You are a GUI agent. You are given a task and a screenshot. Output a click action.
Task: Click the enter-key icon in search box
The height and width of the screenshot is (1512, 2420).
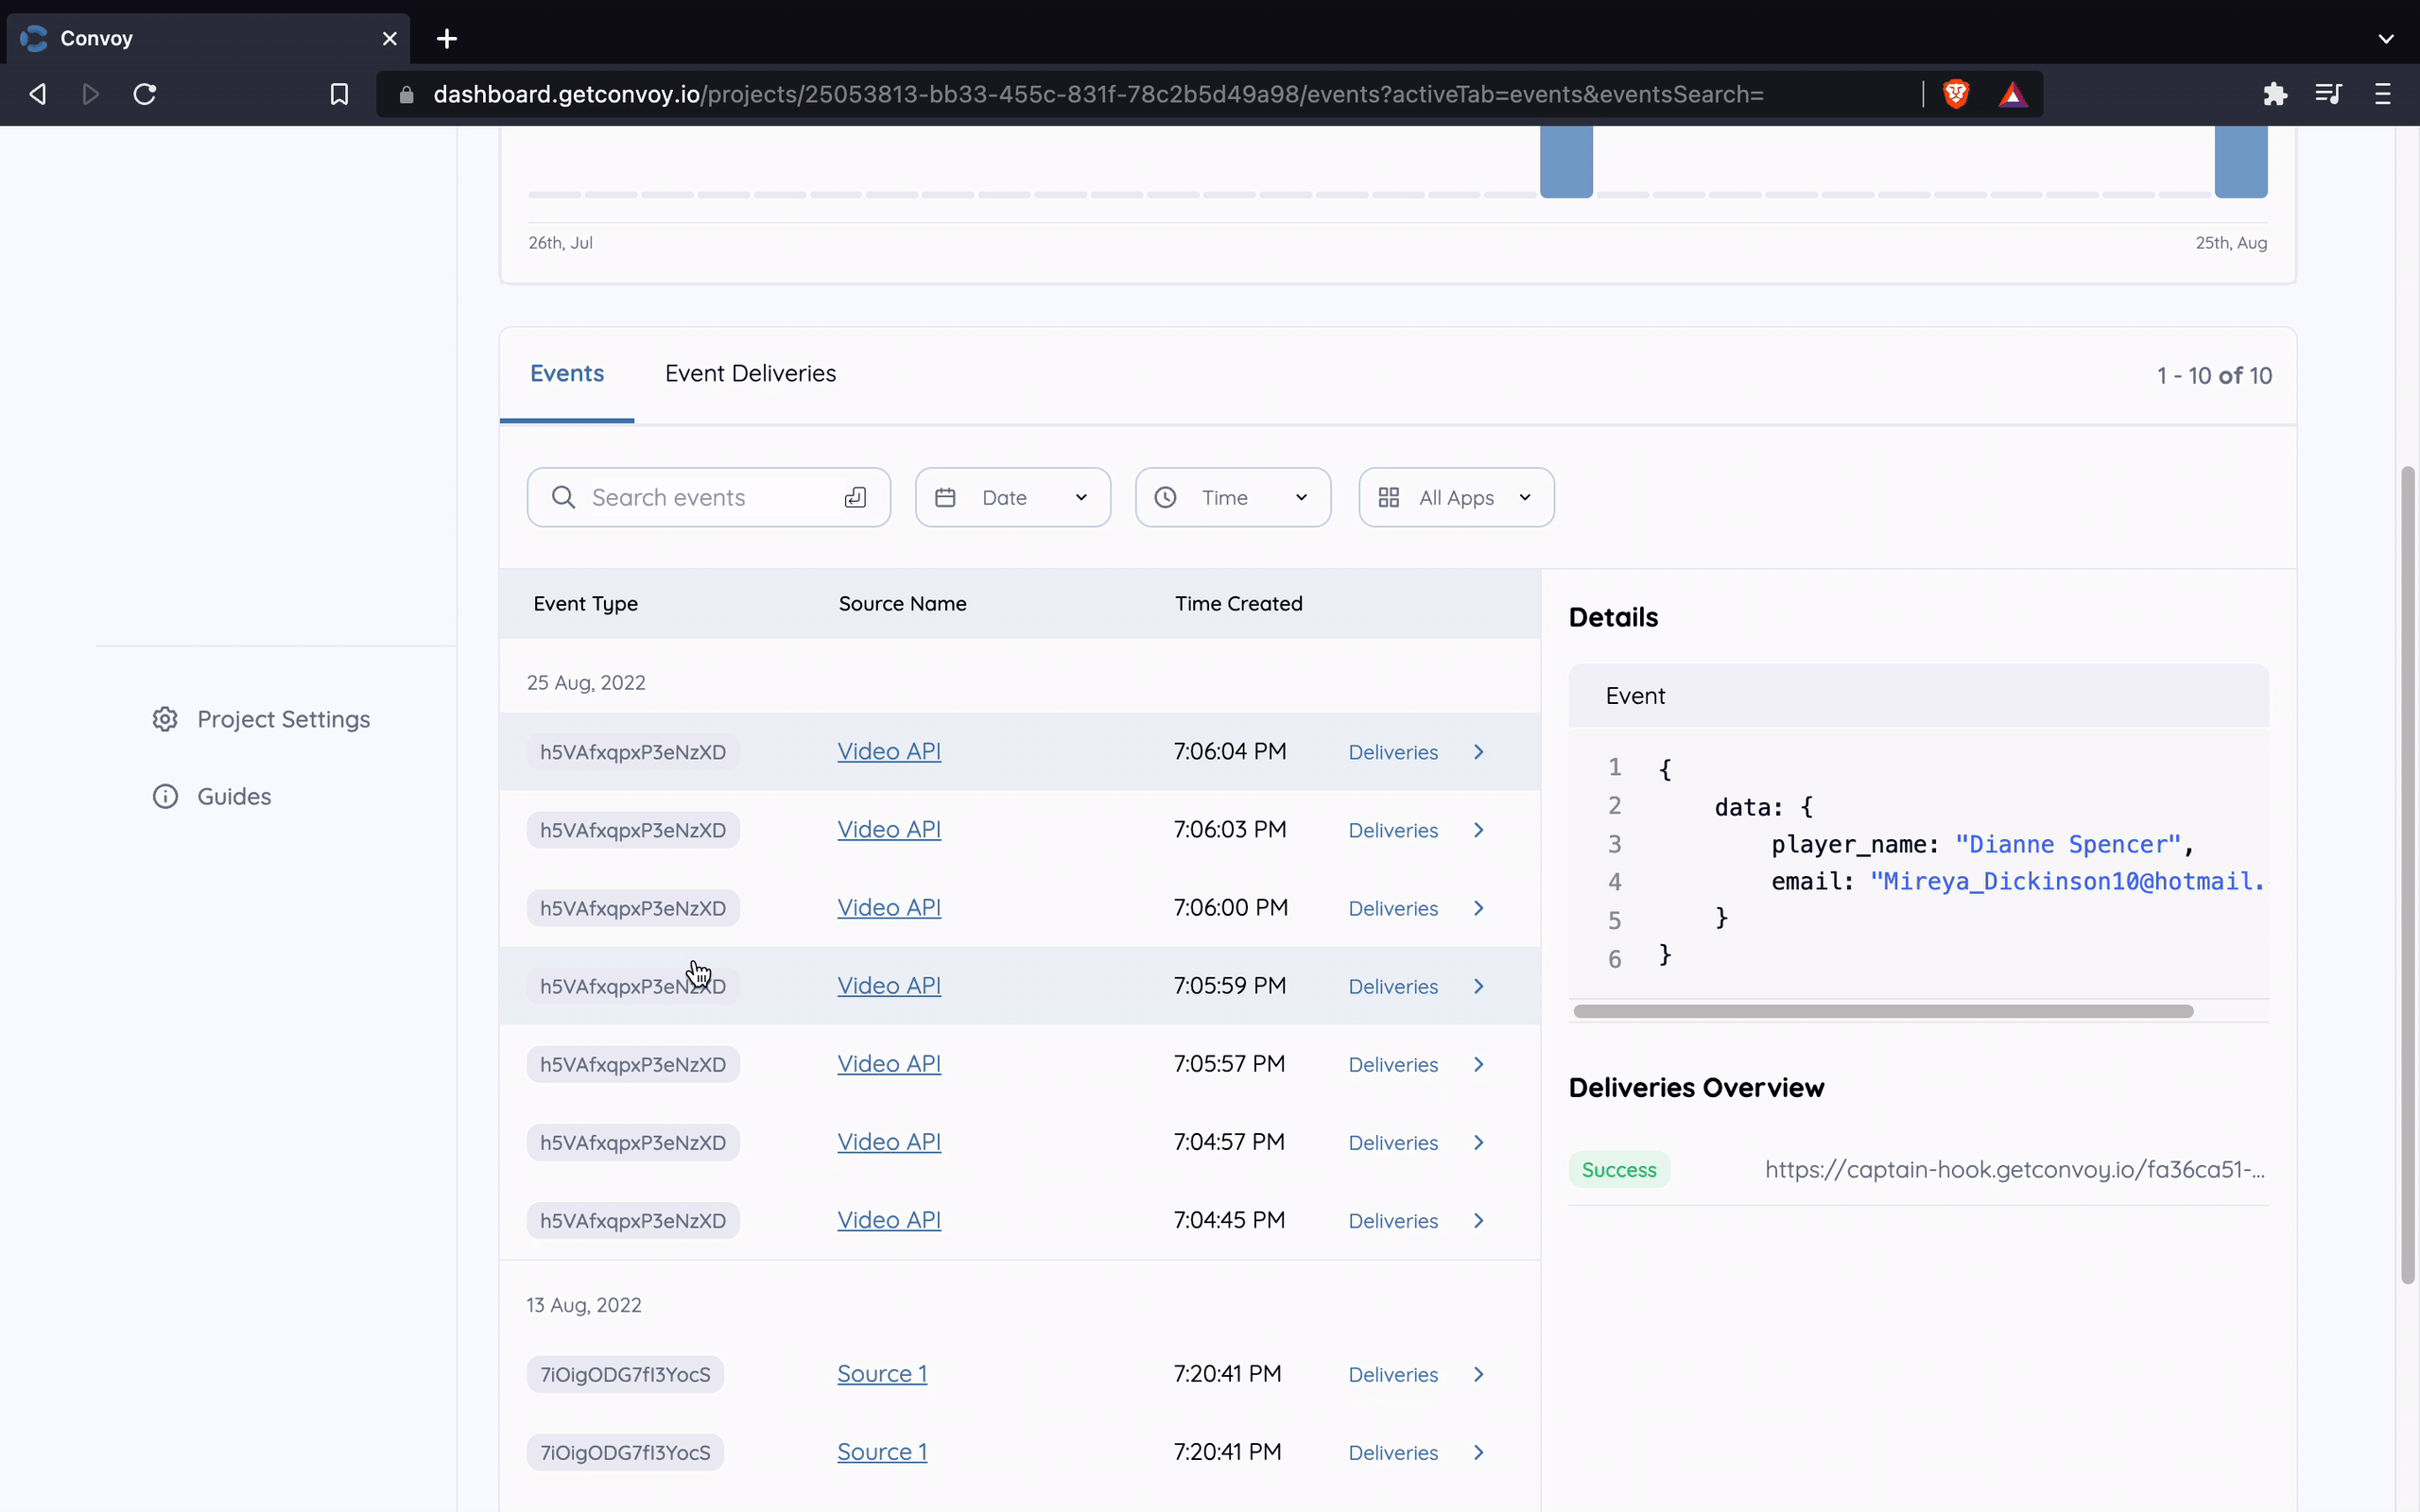coord(855,498)
